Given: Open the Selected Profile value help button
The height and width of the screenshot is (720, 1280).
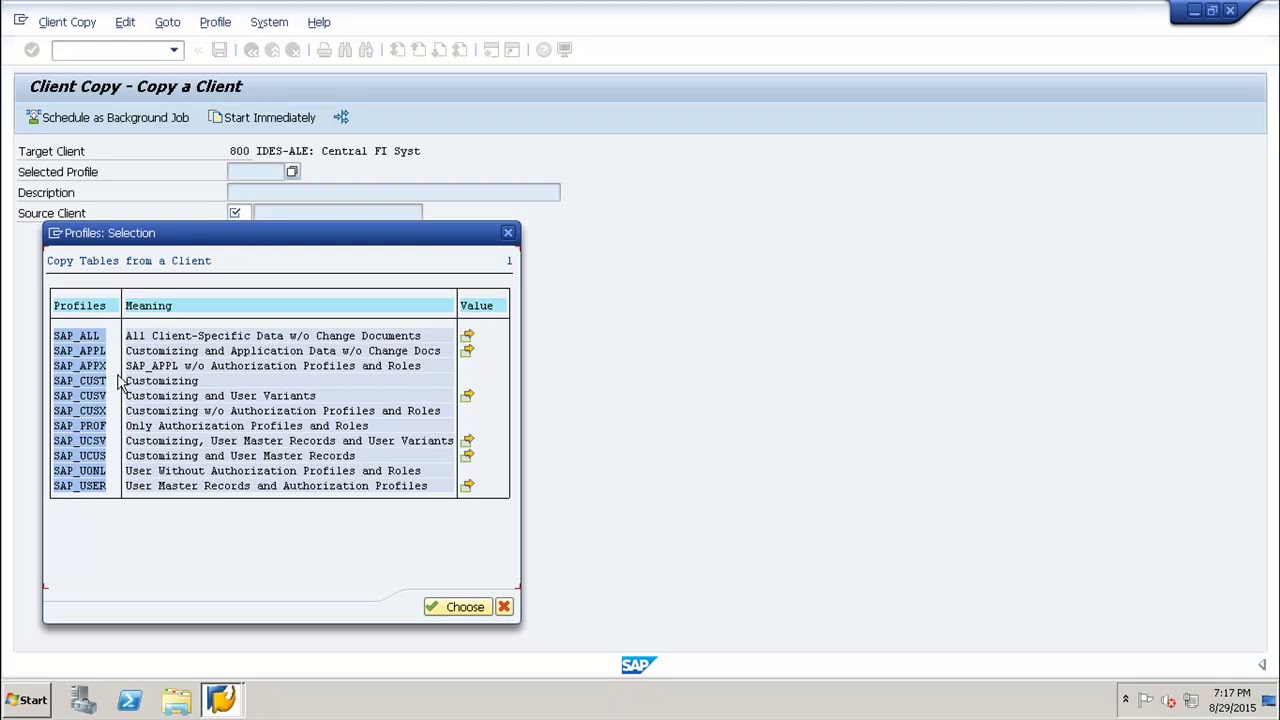Looking at the screenshot, I should (292, 172).
